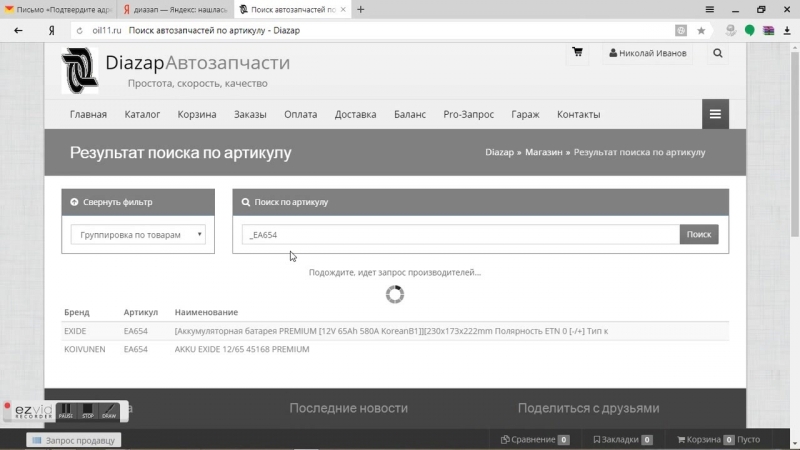Click the reader mode icon in address bar

[681, 31]
